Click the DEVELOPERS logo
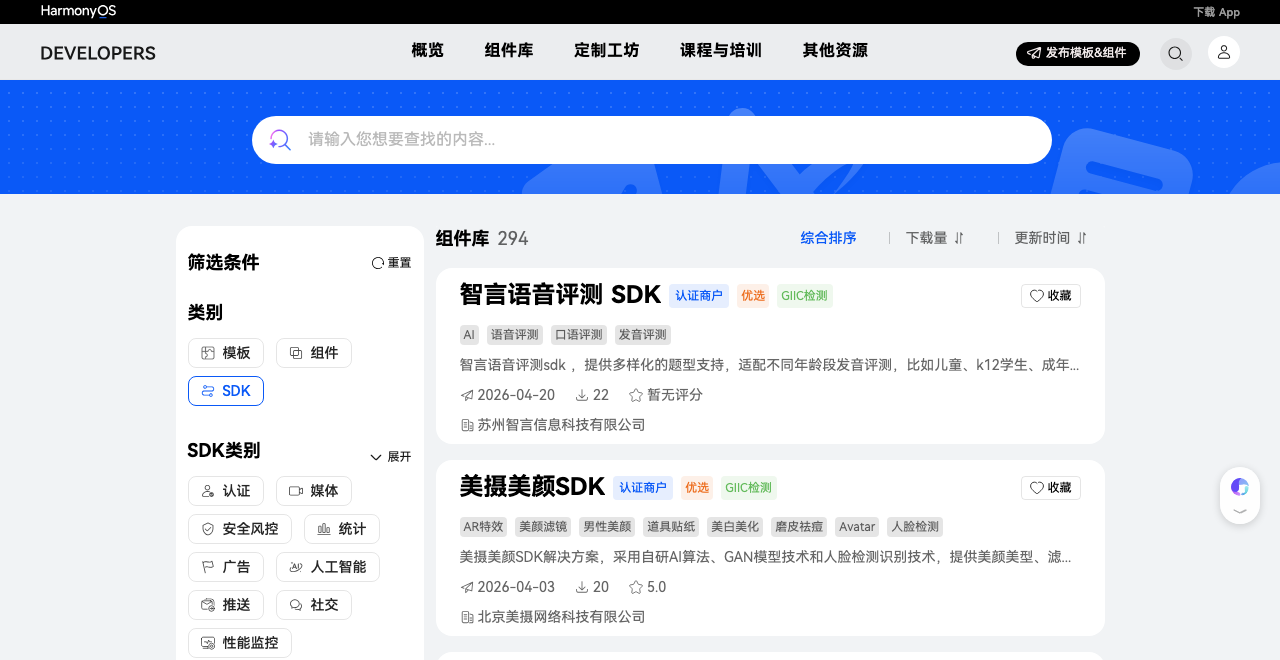Image resolution: width=1280 pixels, height=660 pixels. (x=98, y=53)
